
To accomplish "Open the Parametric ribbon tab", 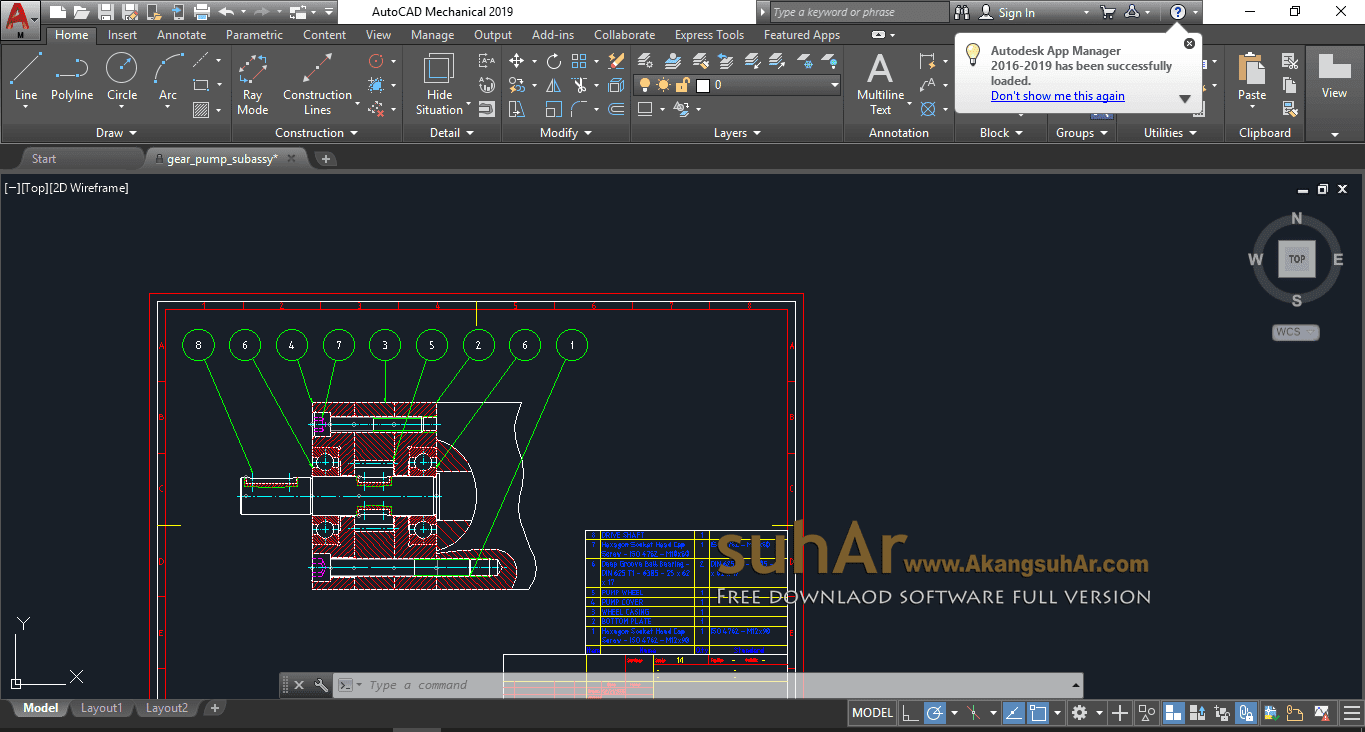I will click(x=254, y=35).
